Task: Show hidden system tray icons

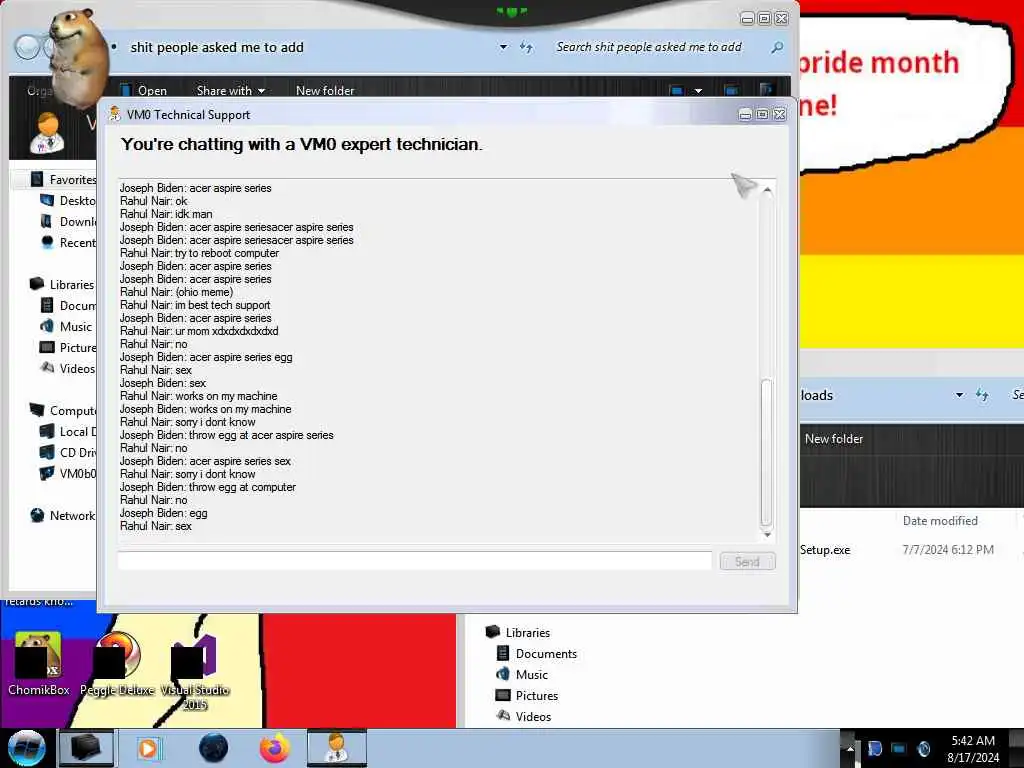Action: click(850, 749)
